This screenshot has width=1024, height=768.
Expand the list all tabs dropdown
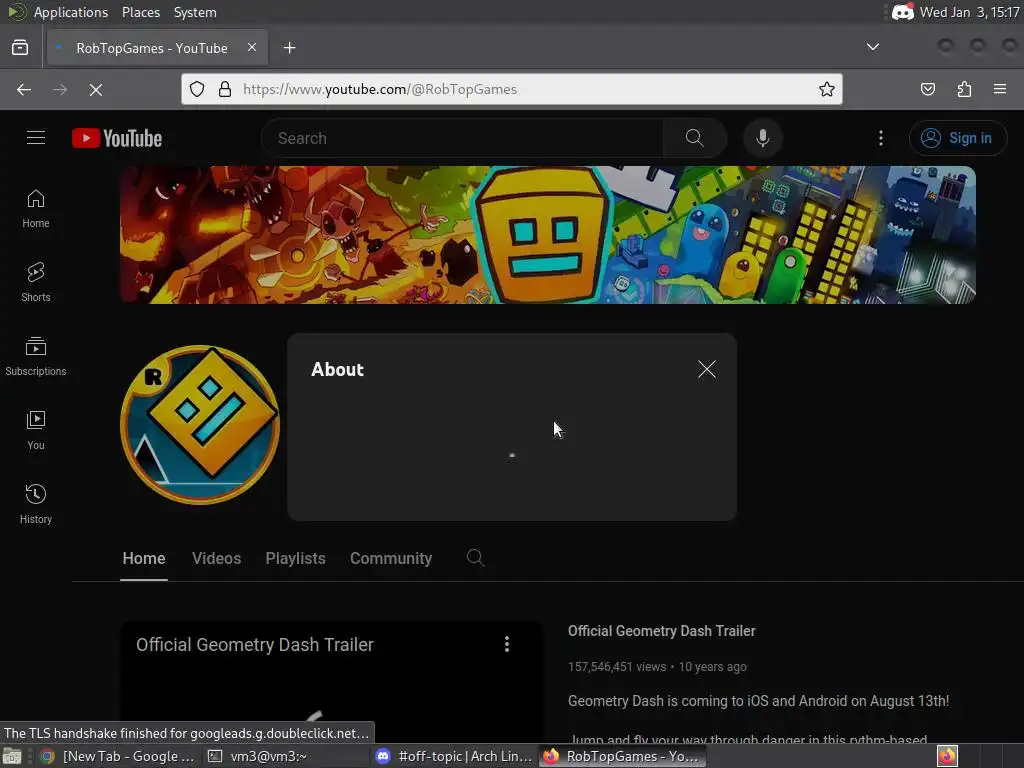pyautogui.click(x=872, y=47)
